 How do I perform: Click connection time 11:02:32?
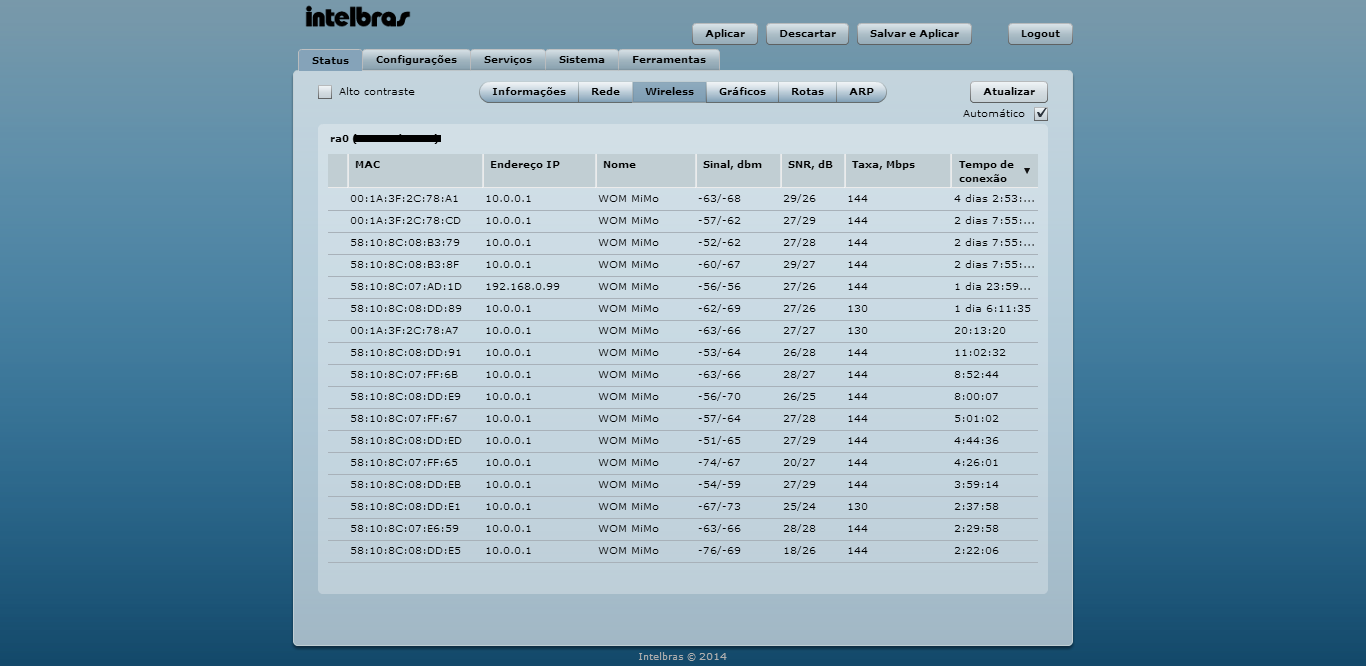980,353
